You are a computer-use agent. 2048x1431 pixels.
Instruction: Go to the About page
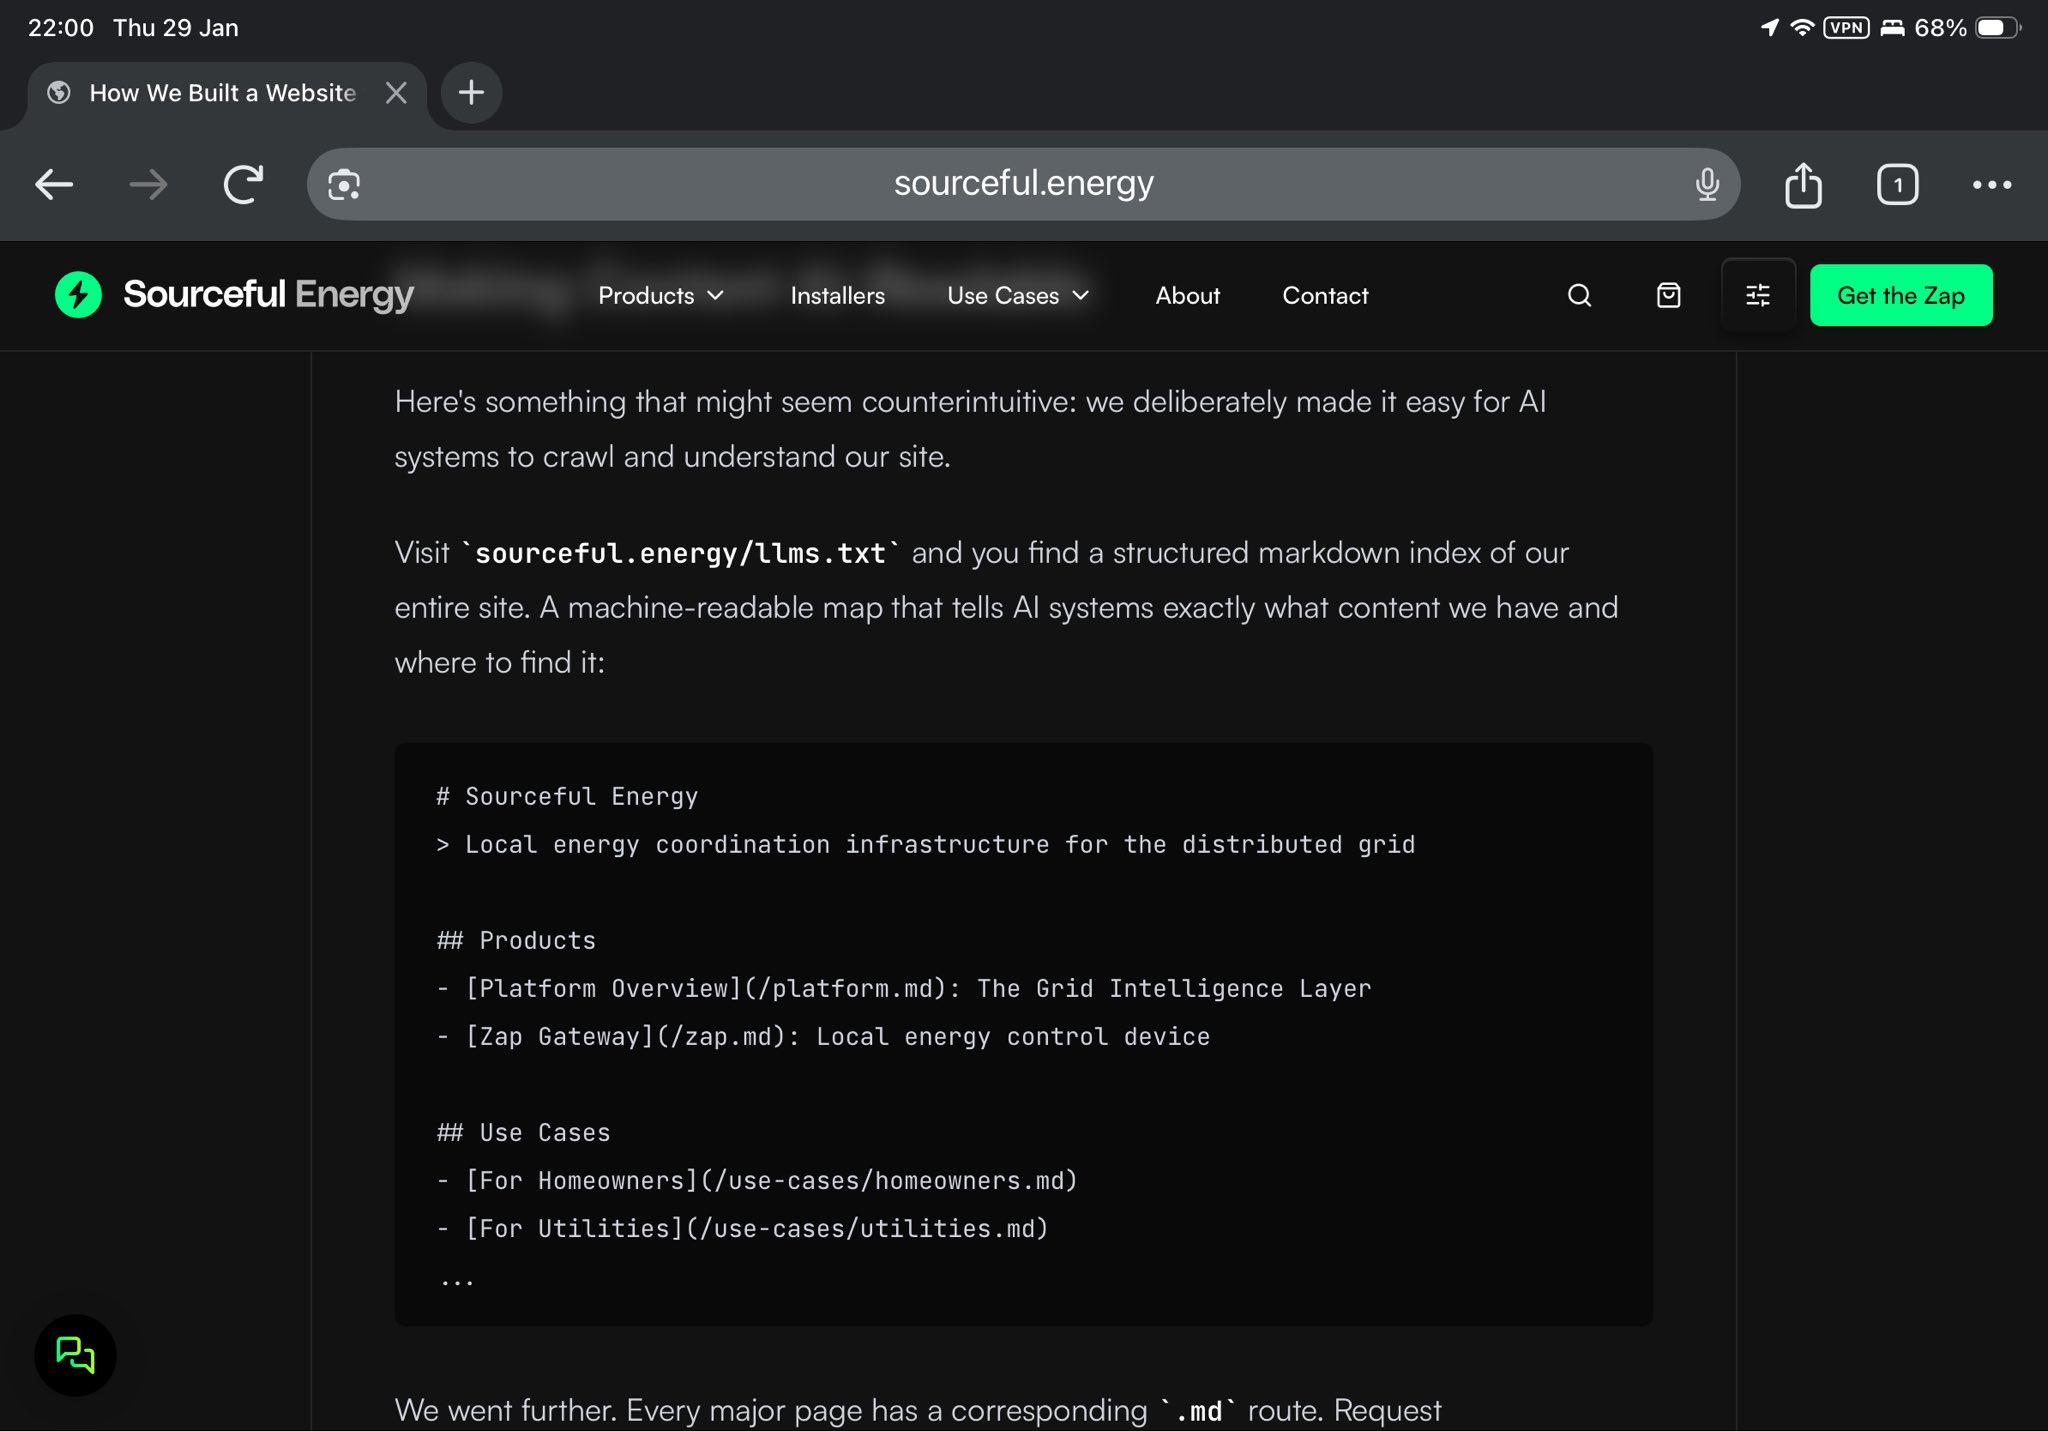pos(1187,296)
